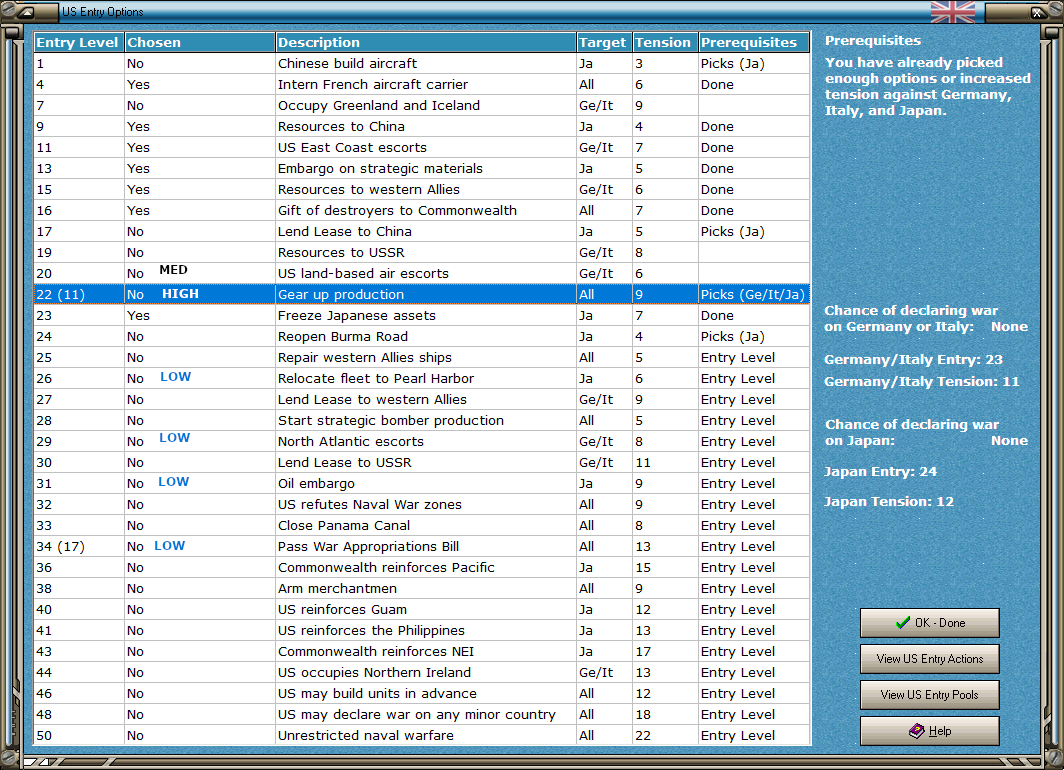Select 'Lend Lease to USSR' row
Screen dimensions: 1064x770
(422, 463)
